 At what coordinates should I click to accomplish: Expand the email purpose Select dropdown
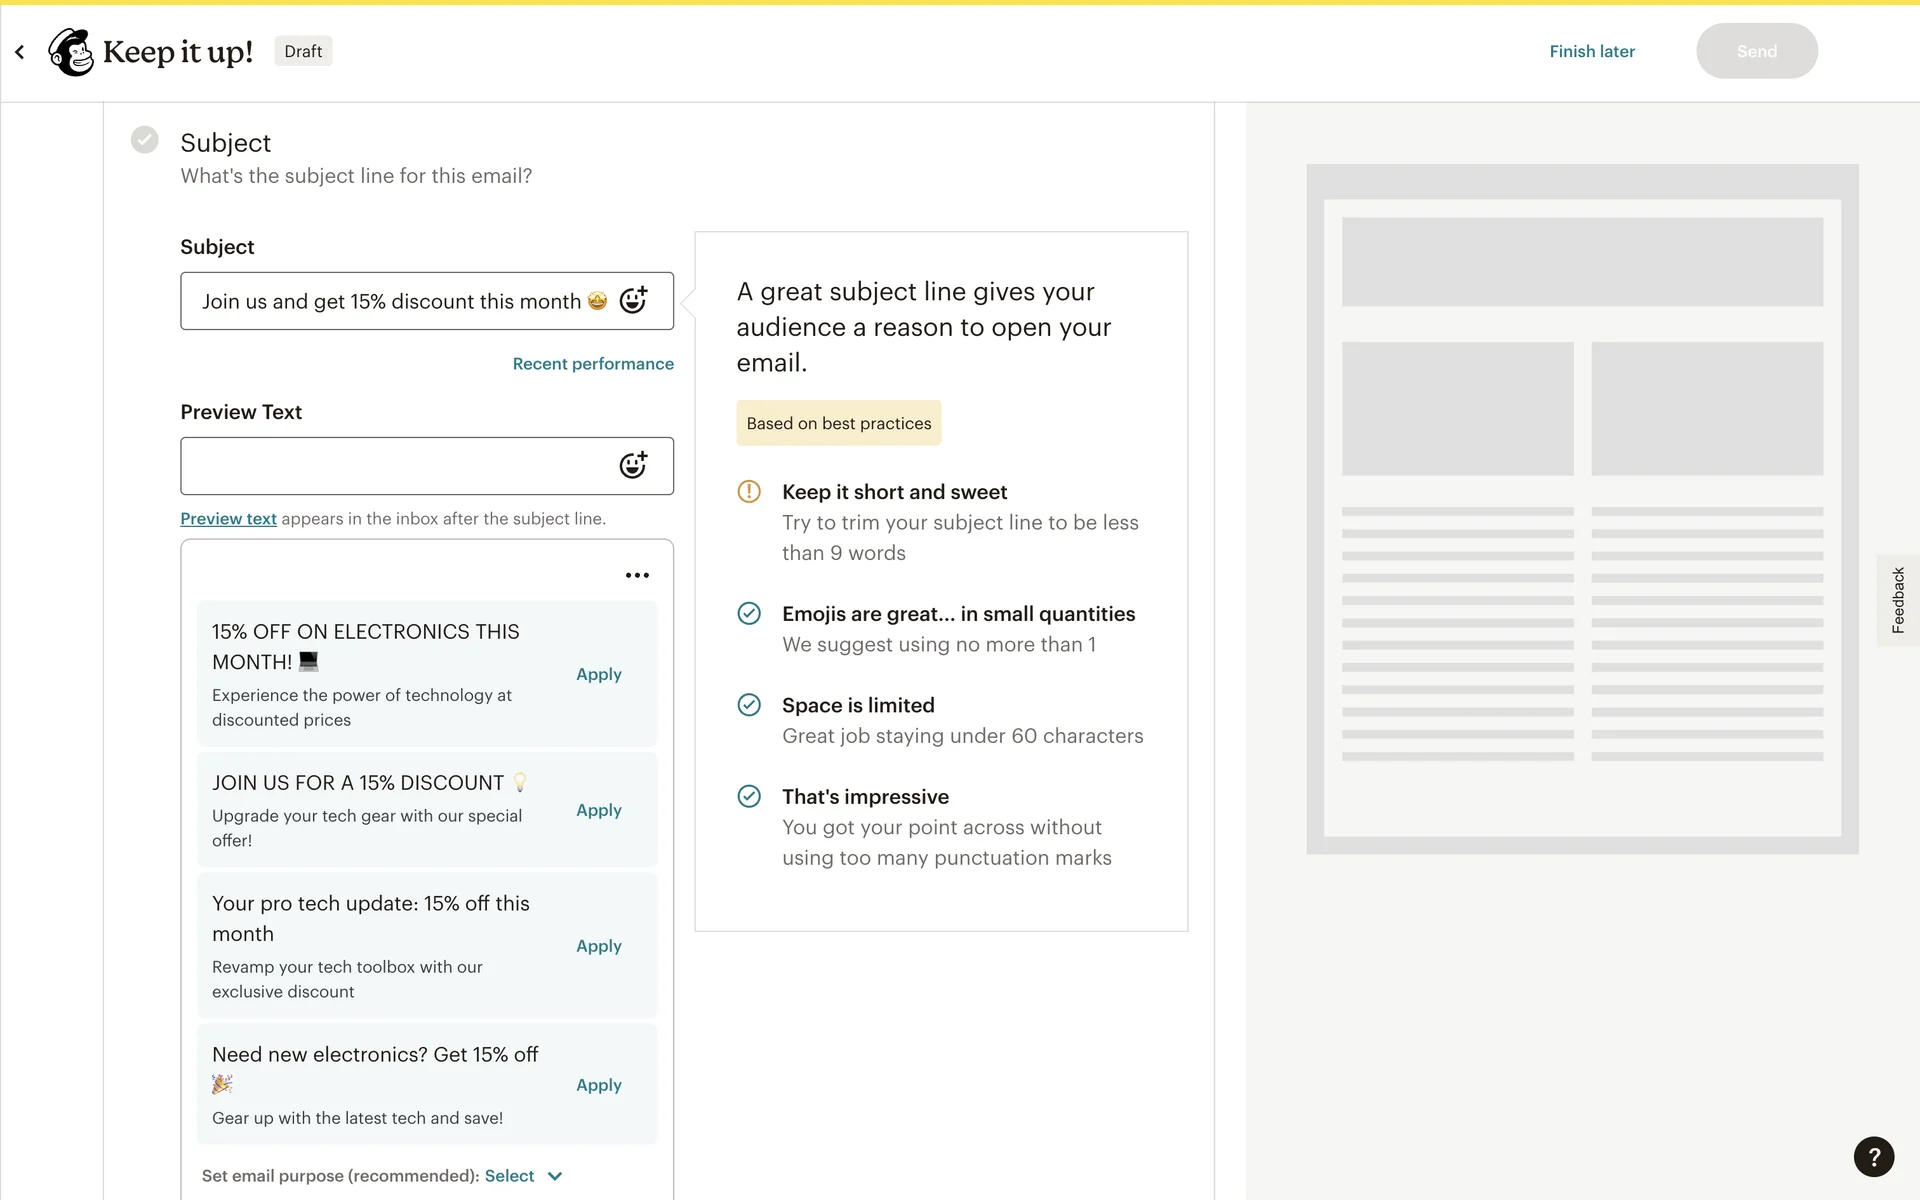point(510,1176)
